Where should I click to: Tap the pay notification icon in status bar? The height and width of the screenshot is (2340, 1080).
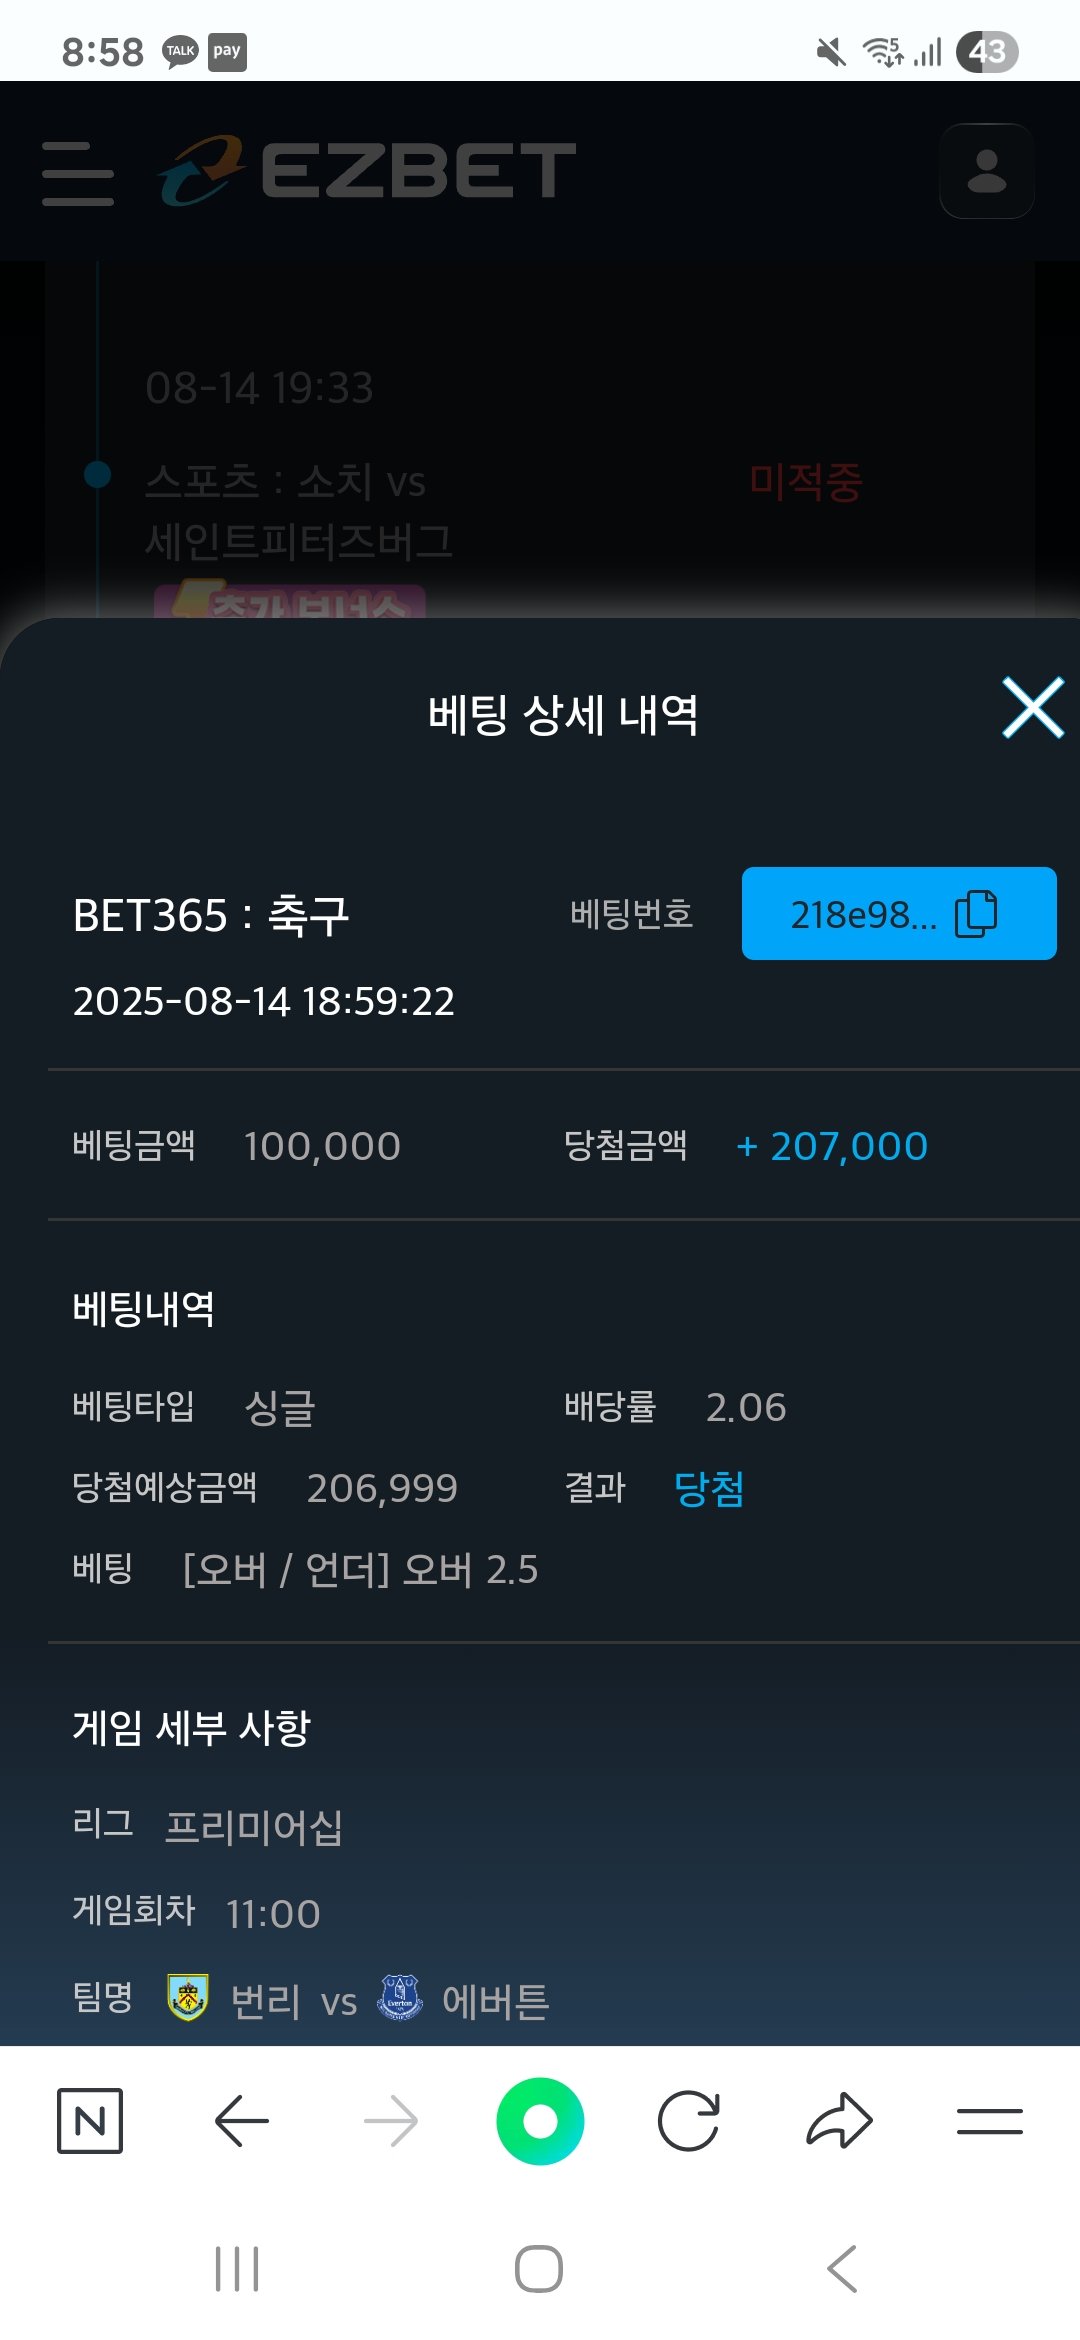point(227,52)
